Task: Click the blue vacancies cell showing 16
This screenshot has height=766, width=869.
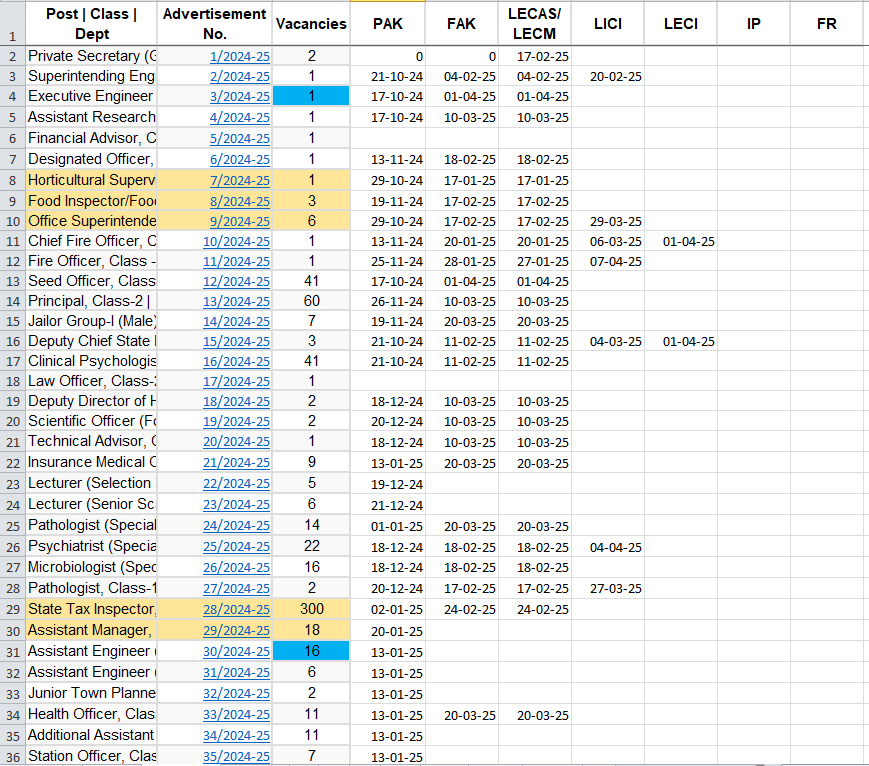Action: click(x=311, y=651)
